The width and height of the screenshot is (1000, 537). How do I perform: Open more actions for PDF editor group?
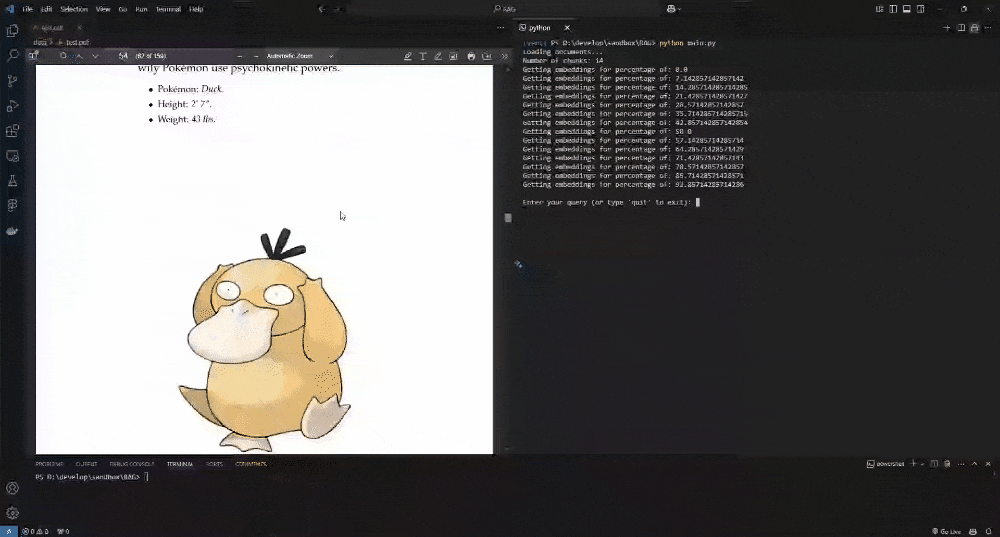[x=501, y=27]
